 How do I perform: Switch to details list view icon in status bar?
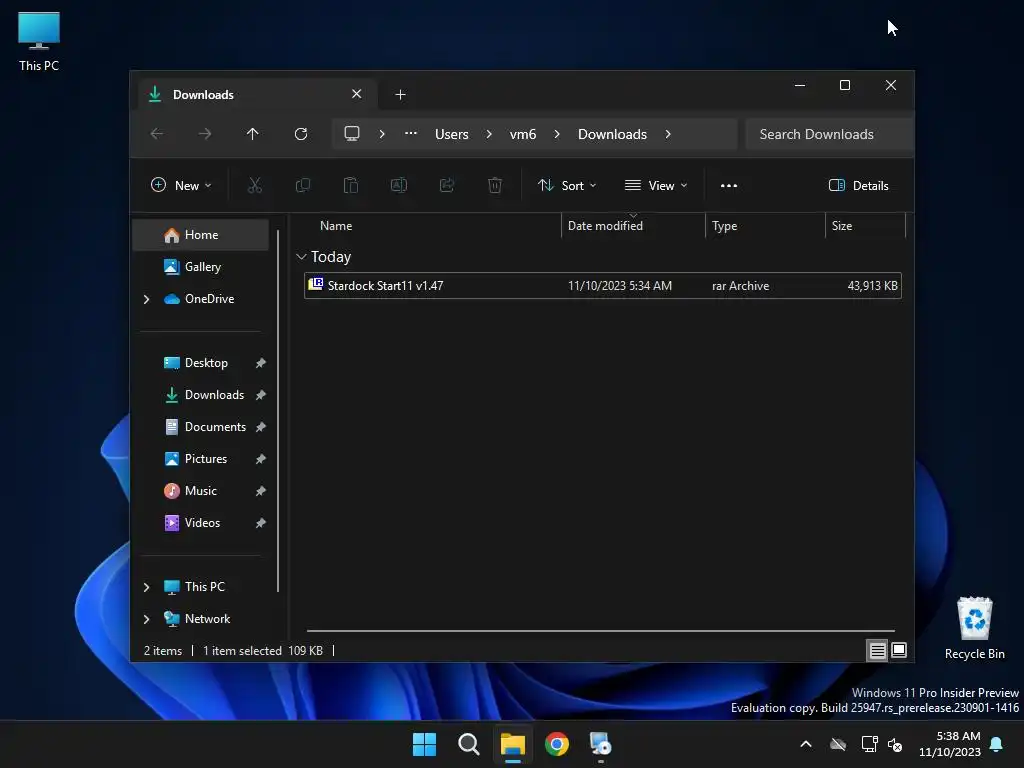point(877,650)
